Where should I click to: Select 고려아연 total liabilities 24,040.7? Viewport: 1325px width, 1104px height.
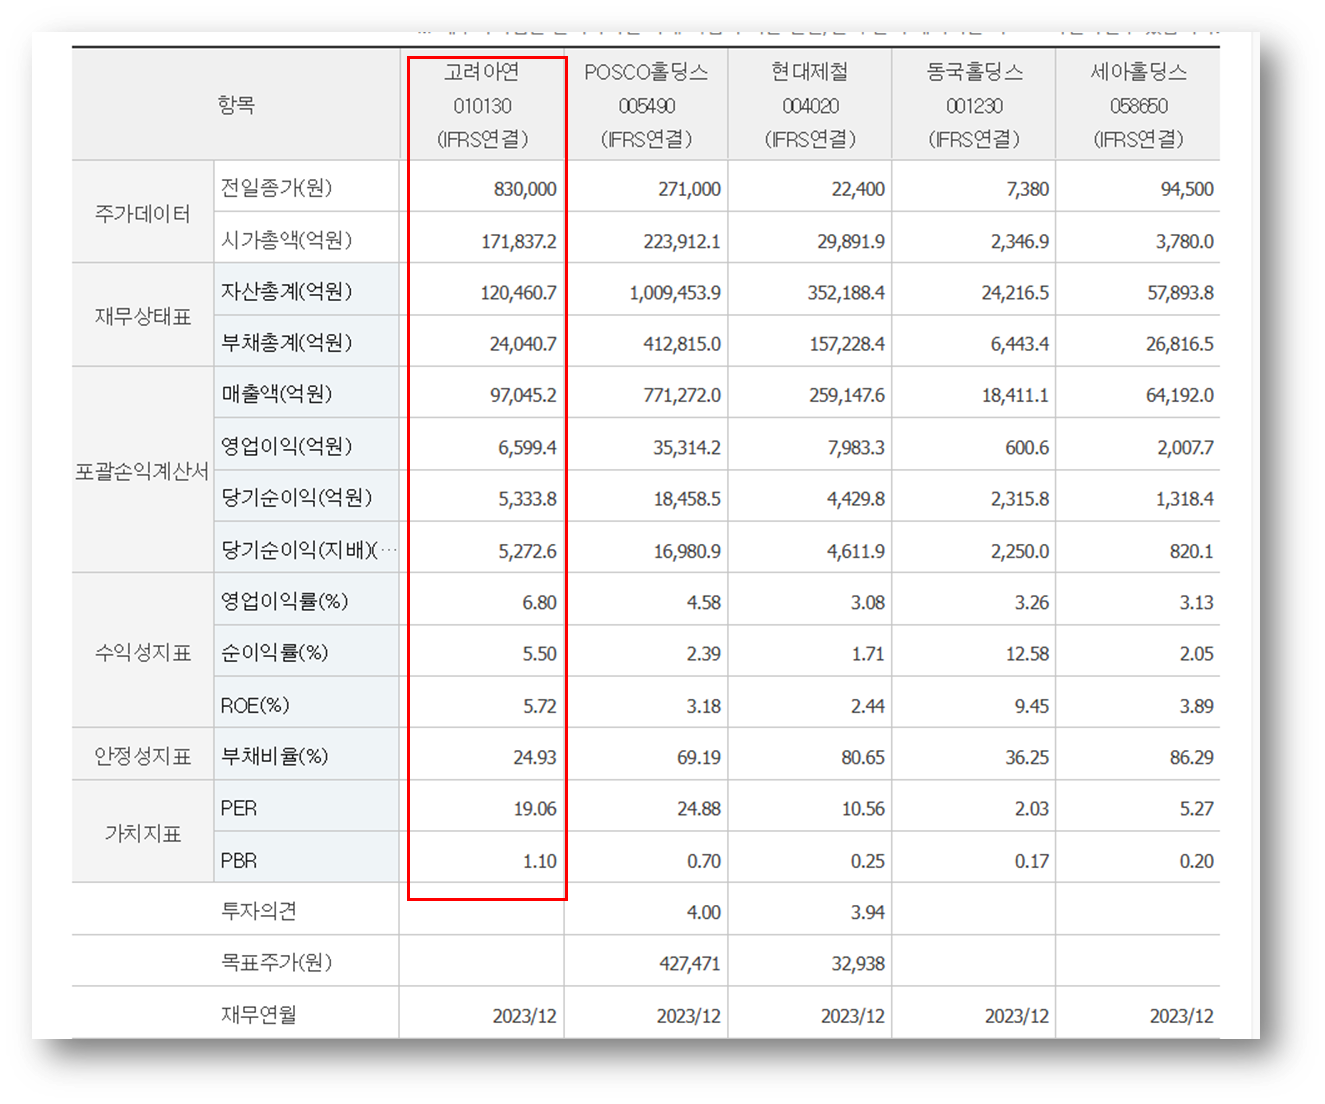[x=523, y=344]
